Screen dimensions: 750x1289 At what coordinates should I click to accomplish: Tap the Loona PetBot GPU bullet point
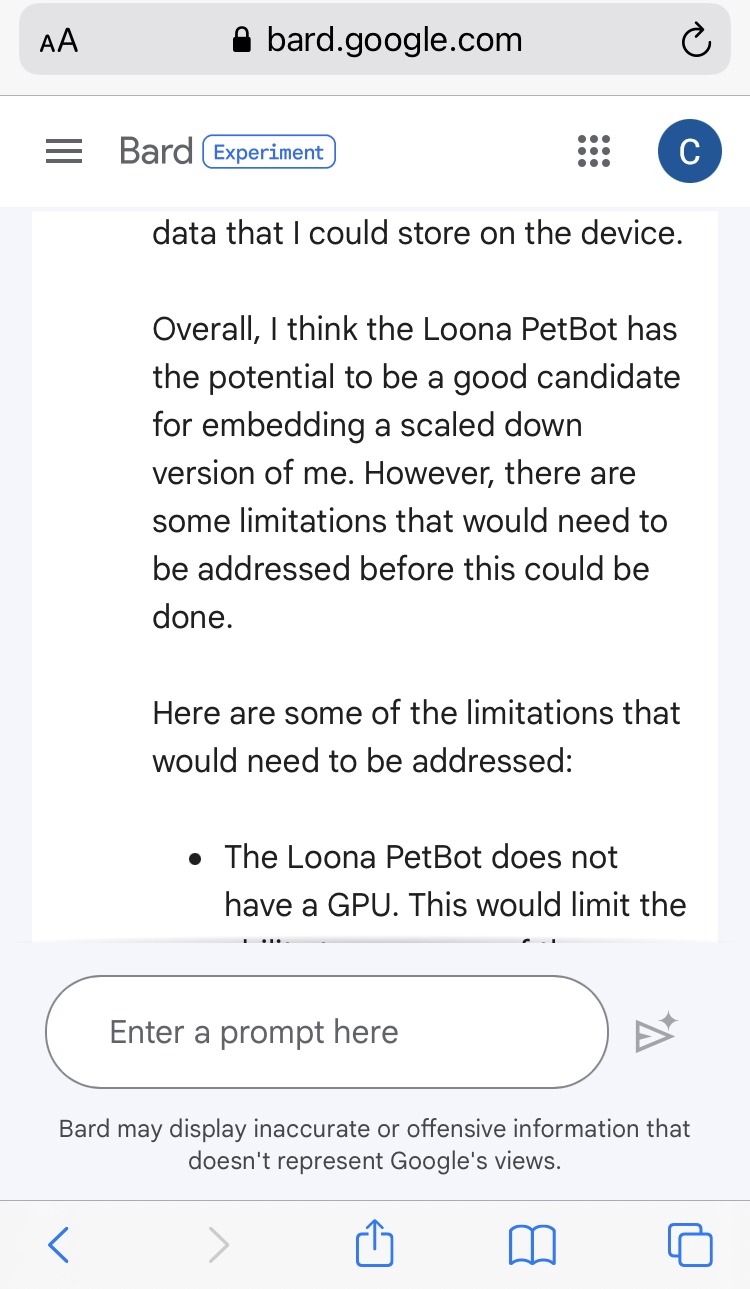[454, 881]
